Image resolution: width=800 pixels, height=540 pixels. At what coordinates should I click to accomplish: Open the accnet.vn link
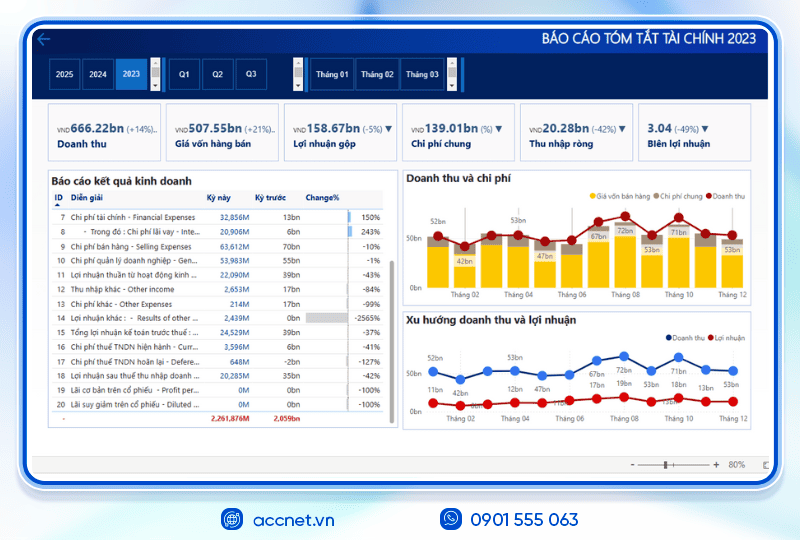[x=293, y=520]
